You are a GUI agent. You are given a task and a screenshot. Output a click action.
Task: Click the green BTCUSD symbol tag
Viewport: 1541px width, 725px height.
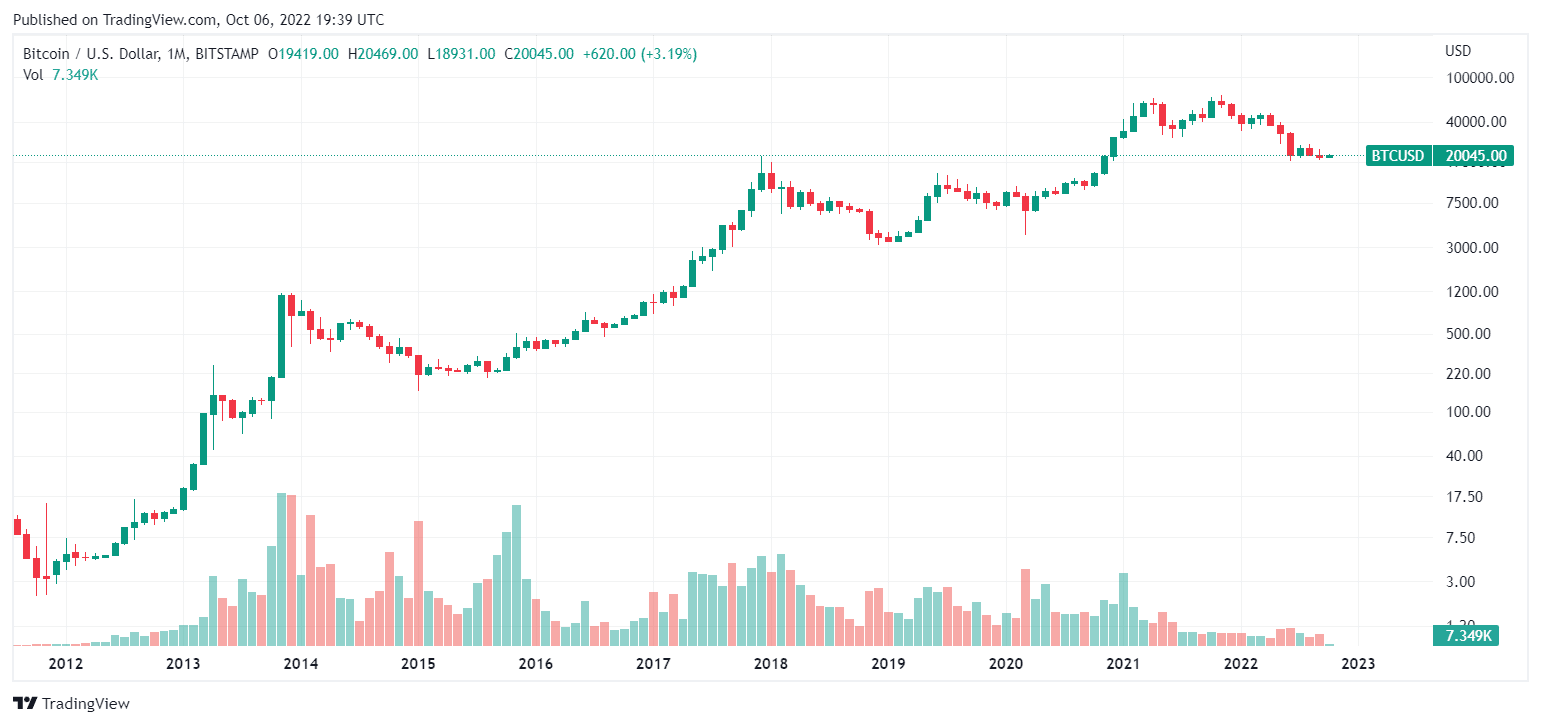click(x=1398, y=156)
